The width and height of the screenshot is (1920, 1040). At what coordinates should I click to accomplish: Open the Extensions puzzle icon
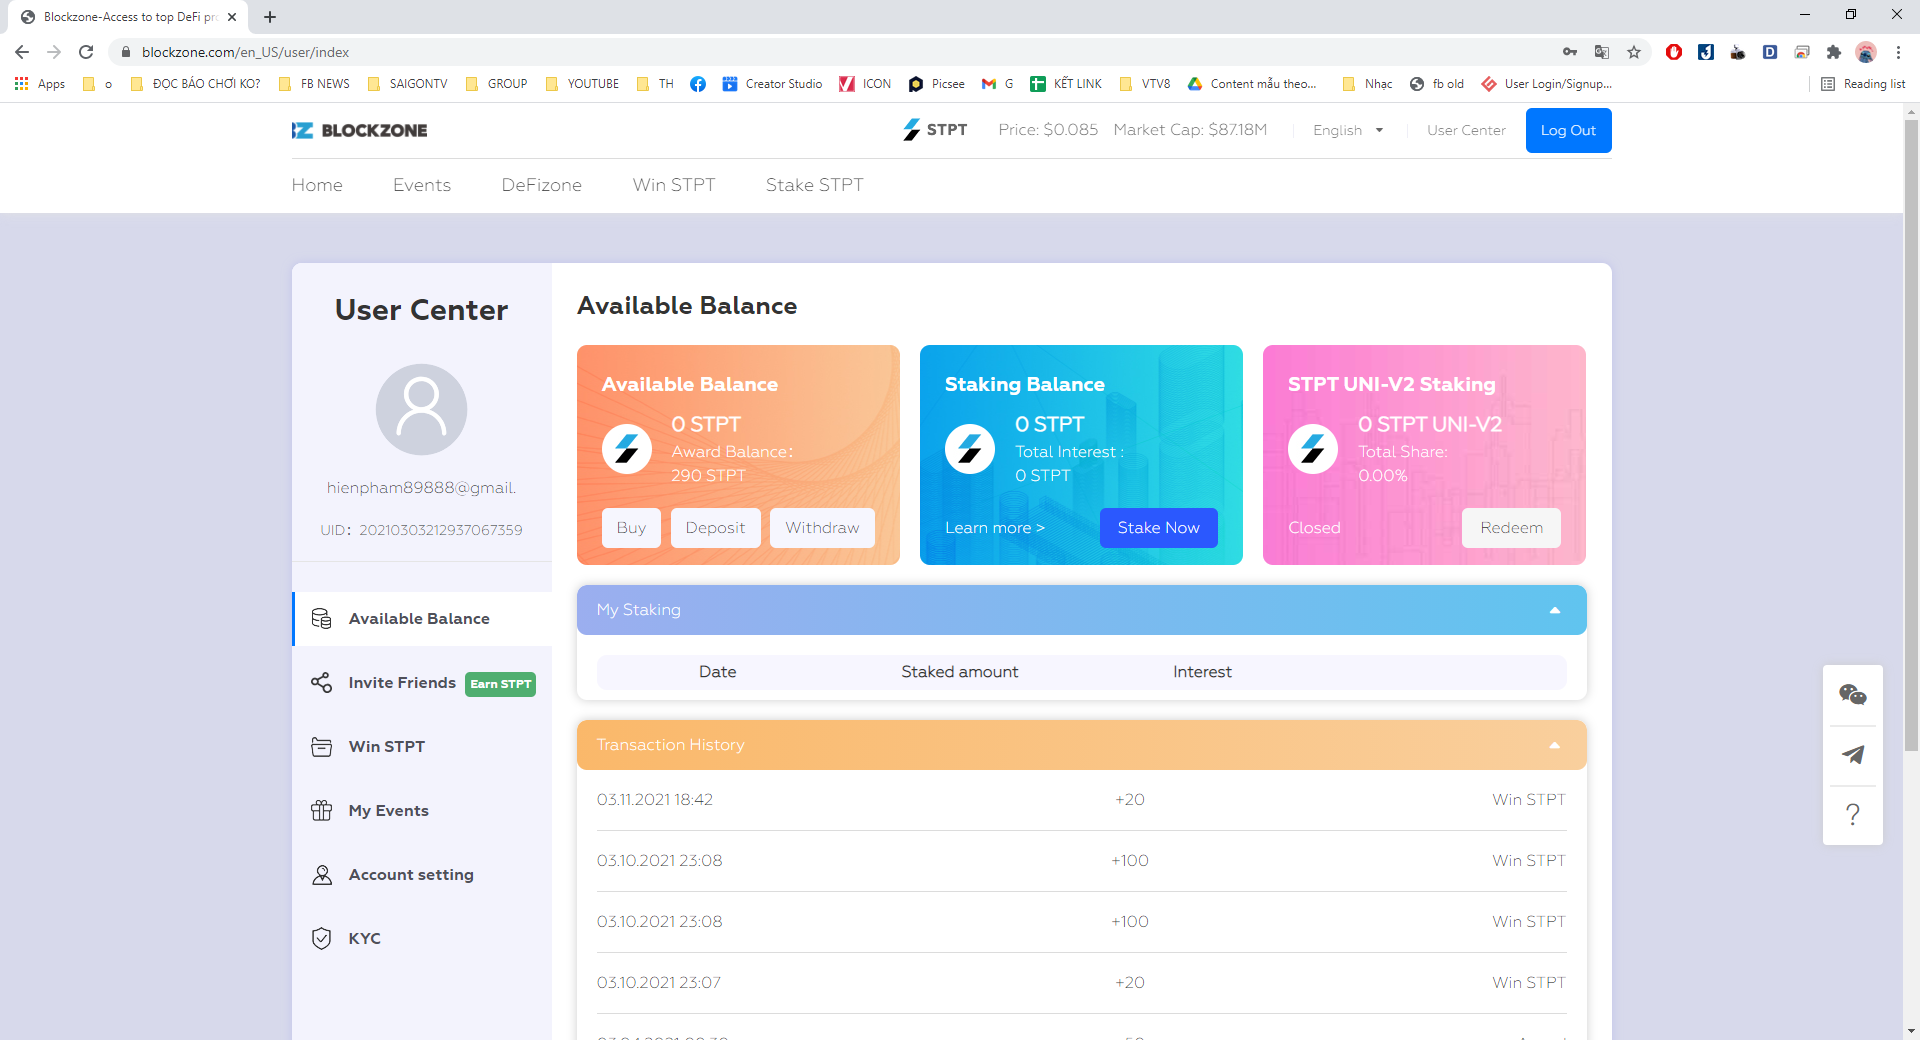(1834, 52)
